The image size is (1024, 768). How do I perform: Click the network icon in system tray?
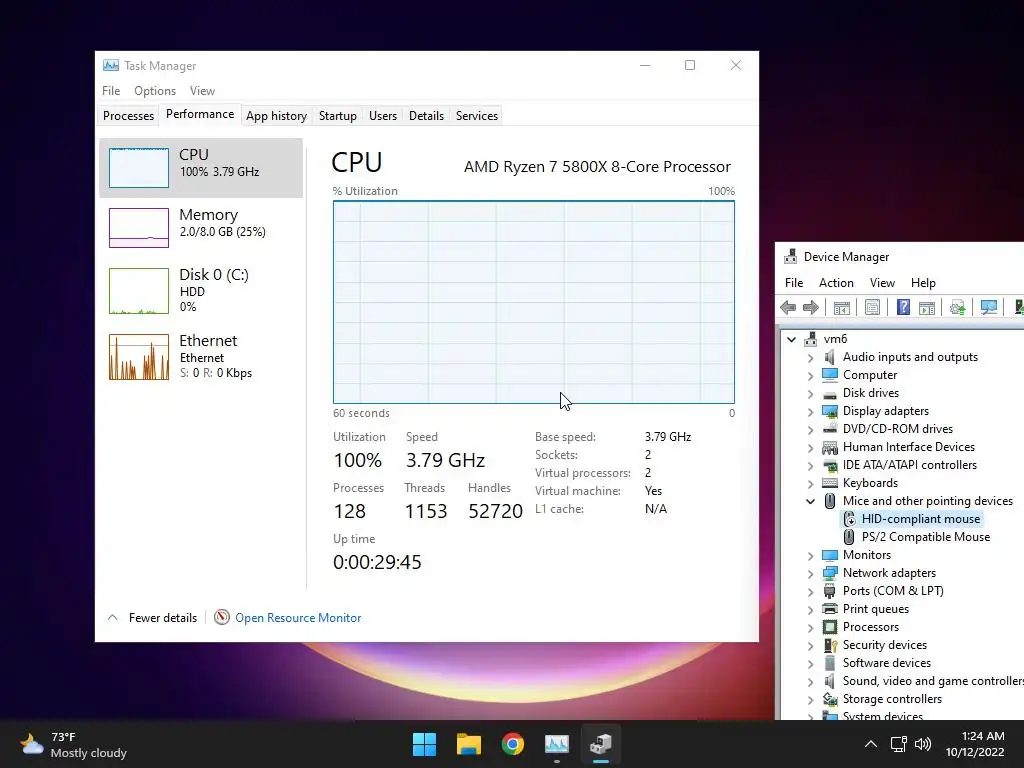click(899, 744)
